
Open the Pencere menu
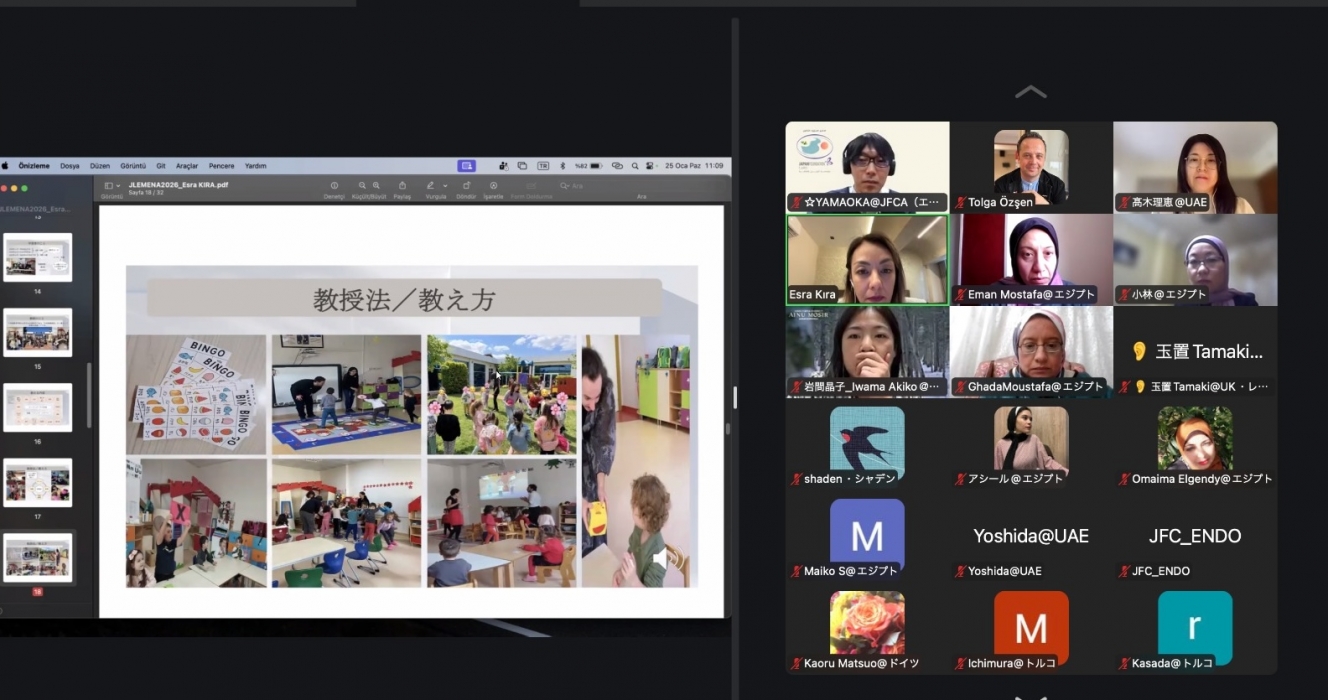[x=222, y=166]
